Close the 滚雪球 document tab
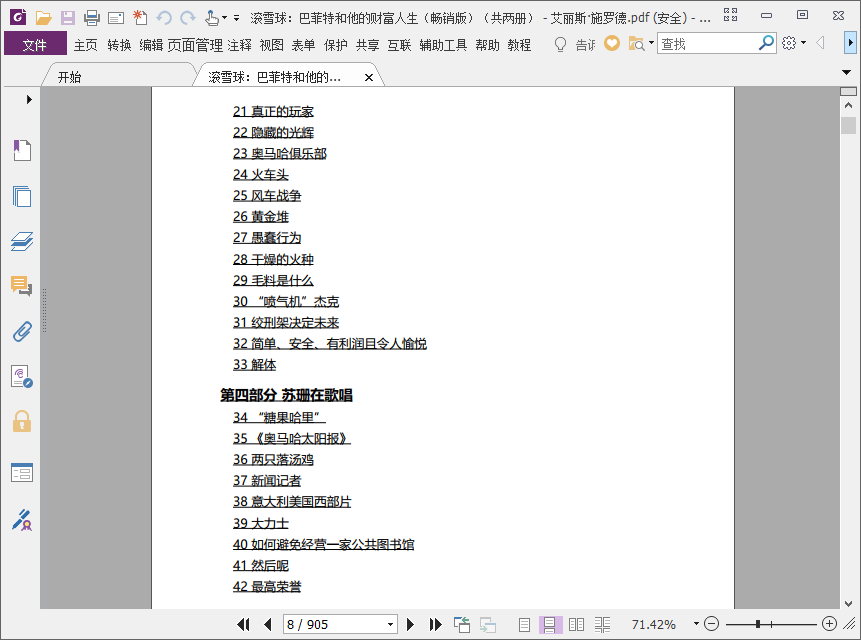Viewport: 861px width, 640px height. click(369, 77)
